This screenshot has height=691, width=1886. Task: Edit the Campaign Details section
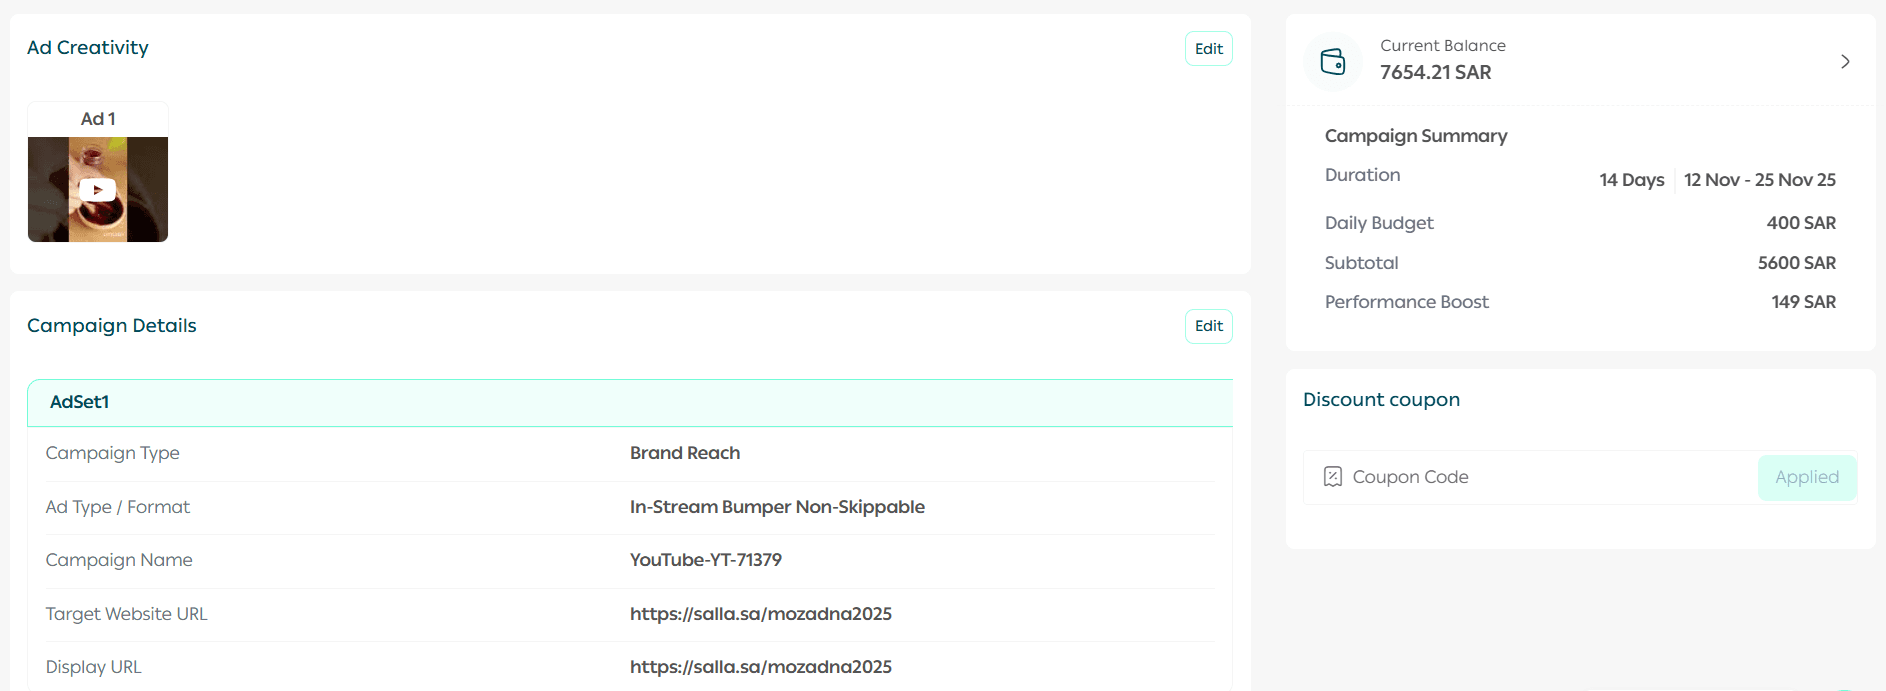tap(1208, 326)
